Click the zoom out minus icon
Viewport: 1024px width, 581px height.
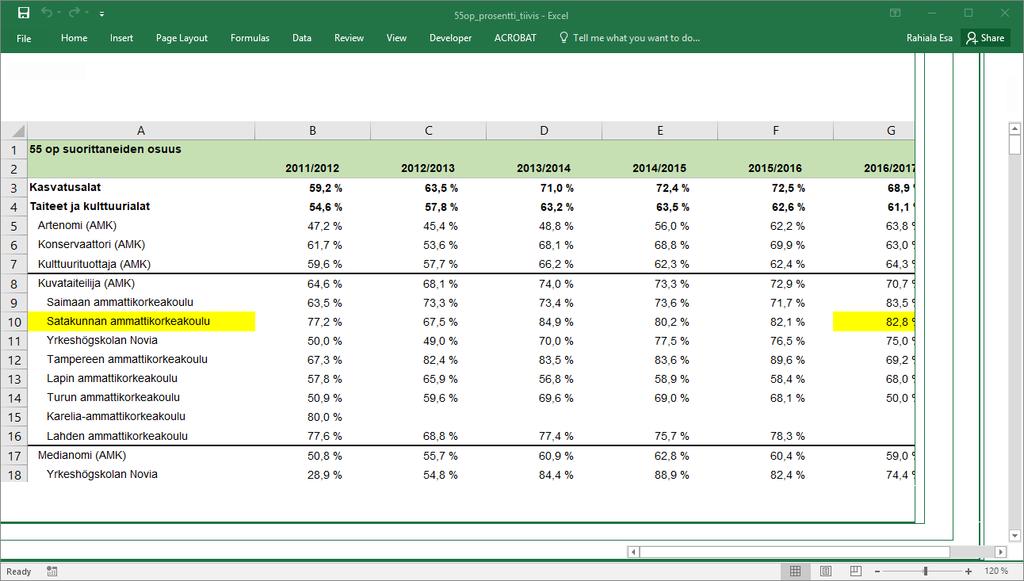[x=877, y=571]
